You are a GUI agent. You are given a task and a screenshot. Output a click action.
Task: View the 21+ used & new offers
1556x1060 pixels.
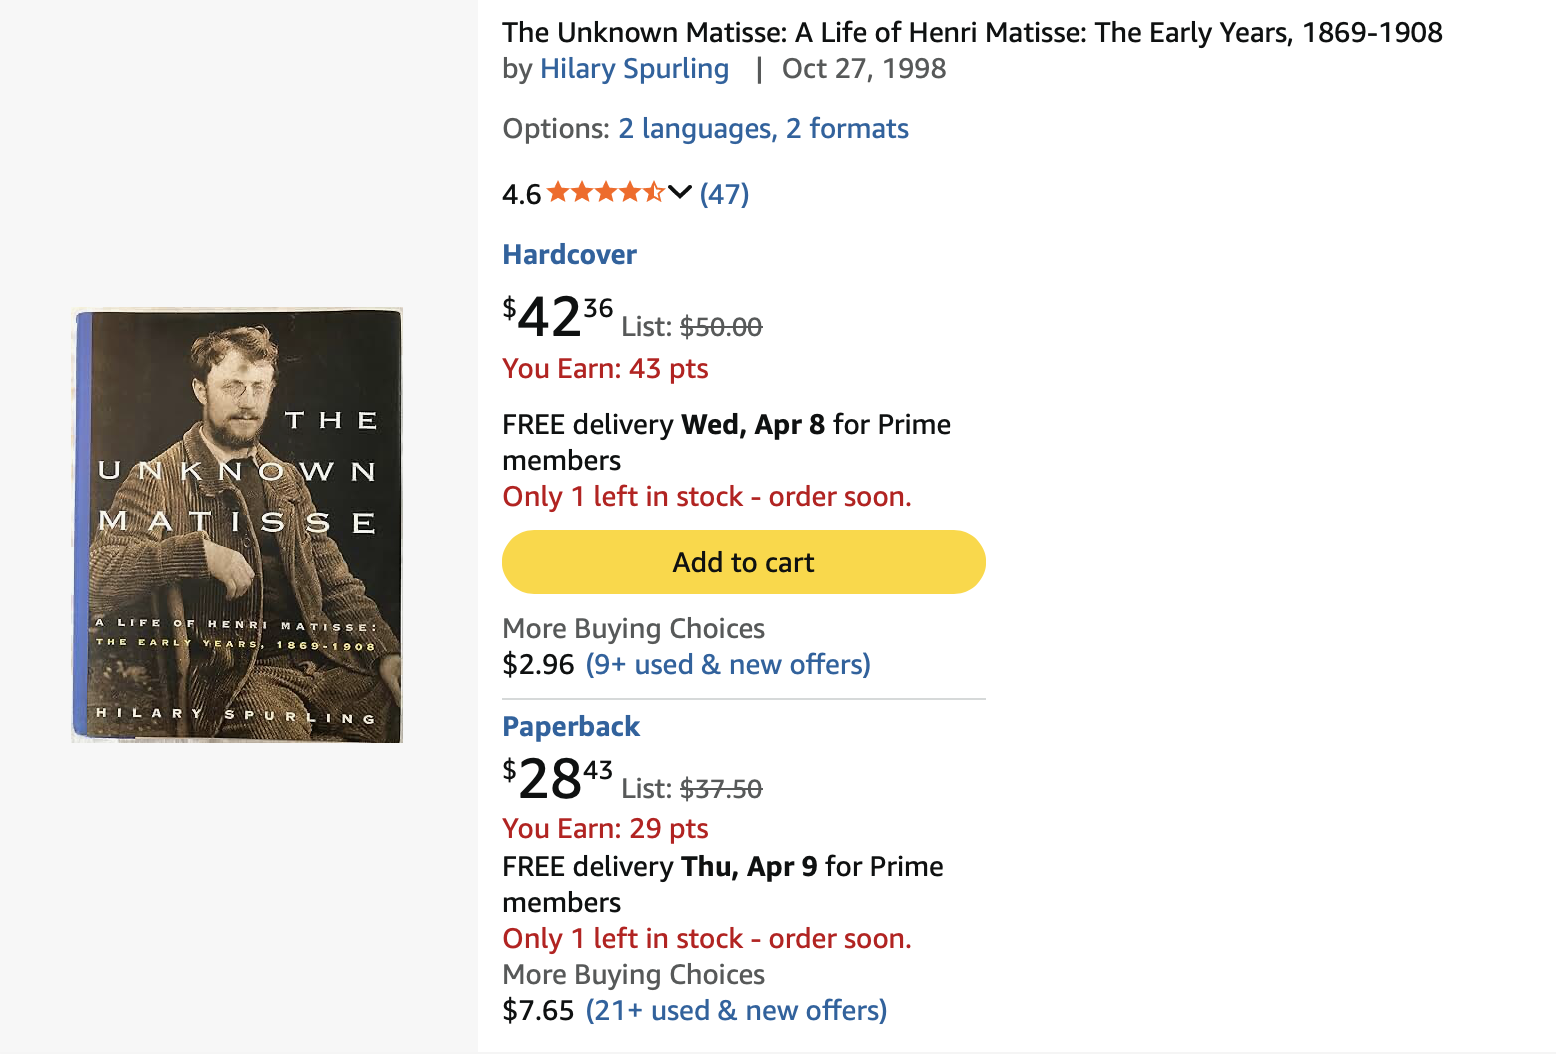tap(736, 1011)
